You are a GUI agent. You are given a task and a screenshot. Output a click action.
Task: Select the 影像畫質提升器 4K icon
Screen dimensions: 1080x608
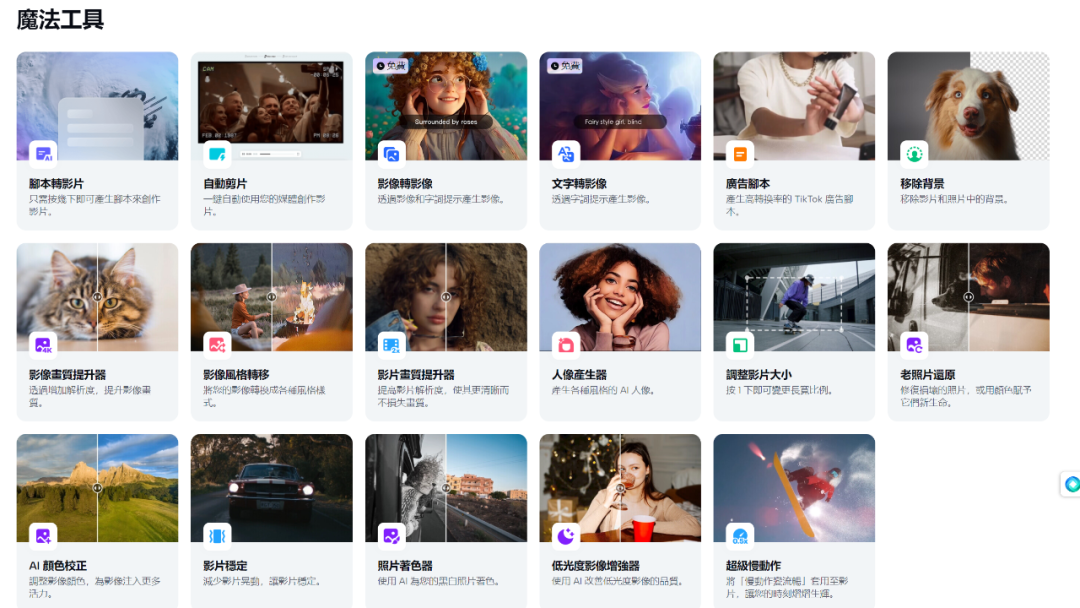pos(43,344)
